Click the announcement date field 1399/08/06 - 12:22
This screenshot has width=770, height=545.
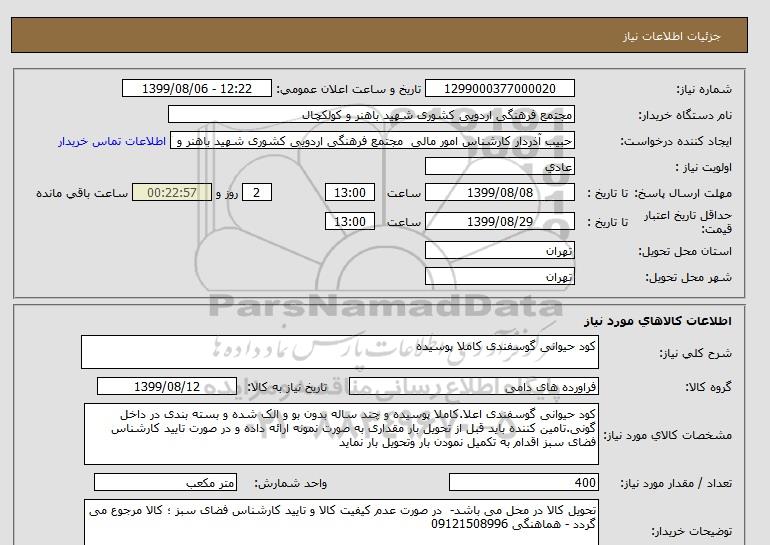point(196,88)
